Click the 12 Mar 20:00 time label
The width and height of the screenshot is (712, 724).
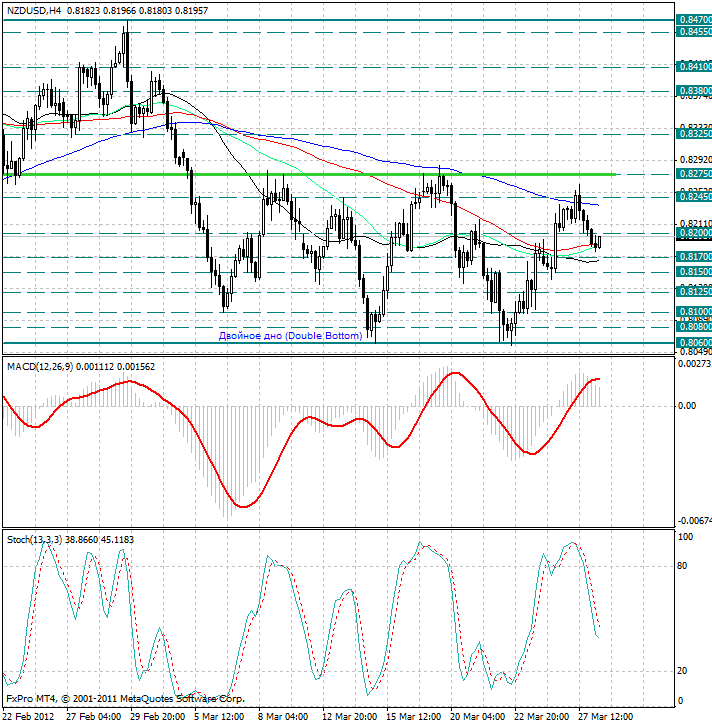350,716
